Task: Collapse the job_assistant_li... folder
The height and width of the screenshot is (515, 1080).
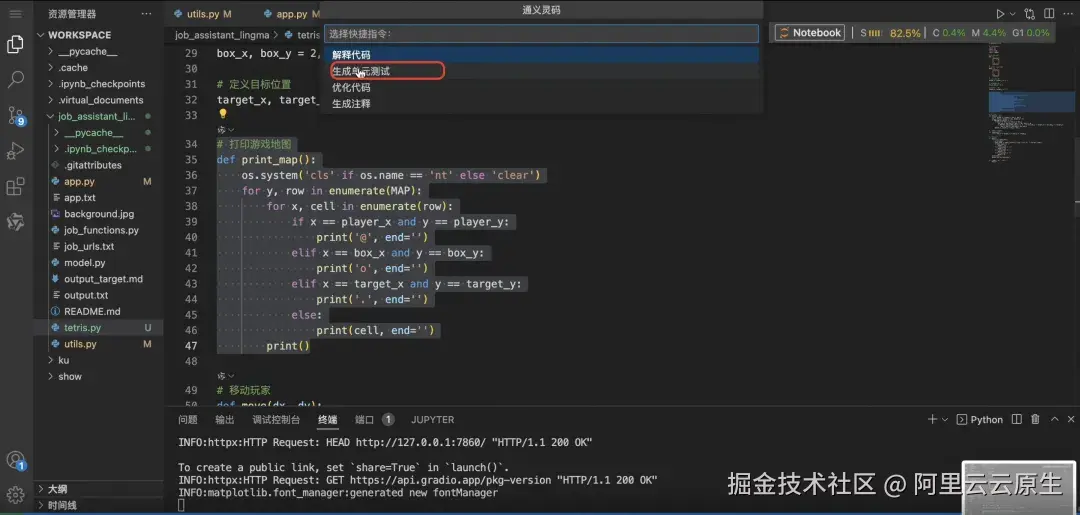Action: [x=98, y=116]
